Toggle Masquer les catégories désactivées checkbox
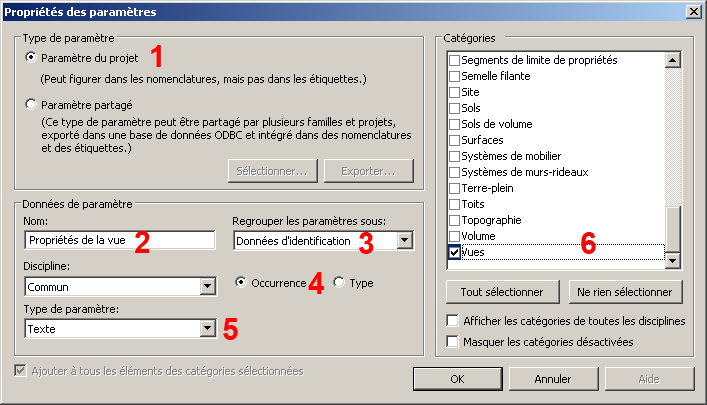The height and width of the screenshot is (405, 707). coord(454,342)
